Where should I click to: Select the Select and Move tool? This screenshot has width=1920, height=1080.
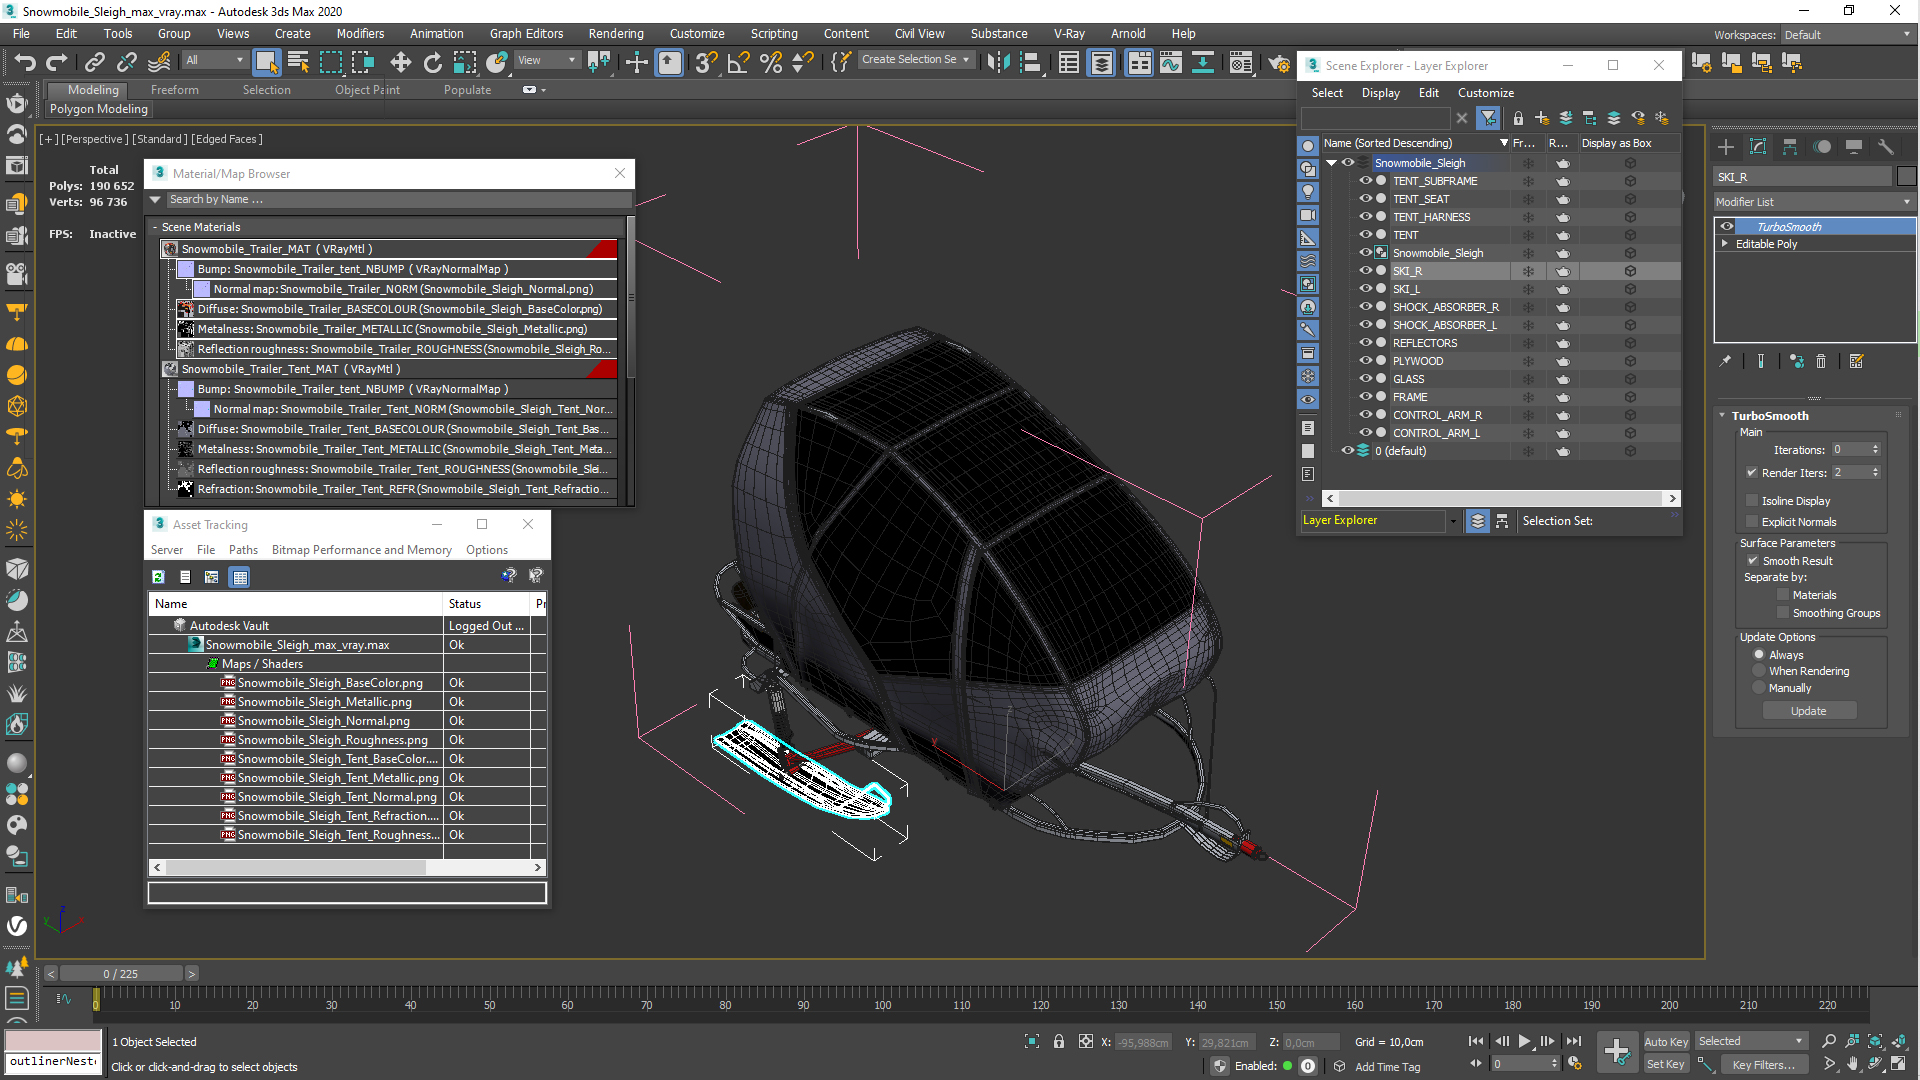click(400, 62)
